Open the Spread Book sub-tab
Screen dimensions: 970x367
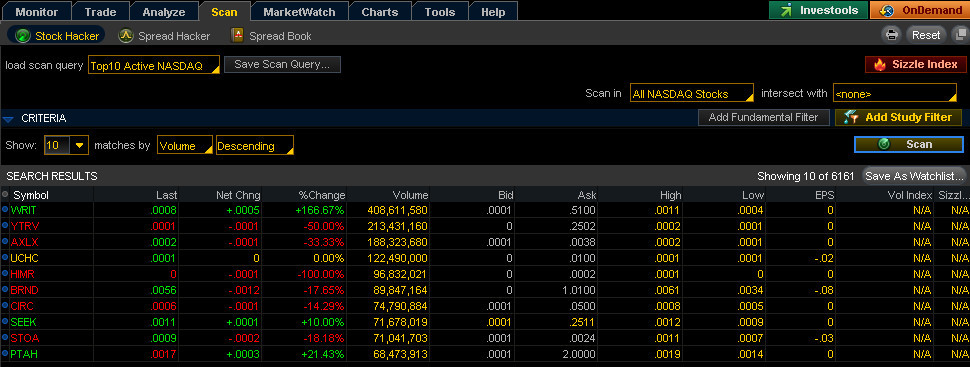[x=271, y=36]
